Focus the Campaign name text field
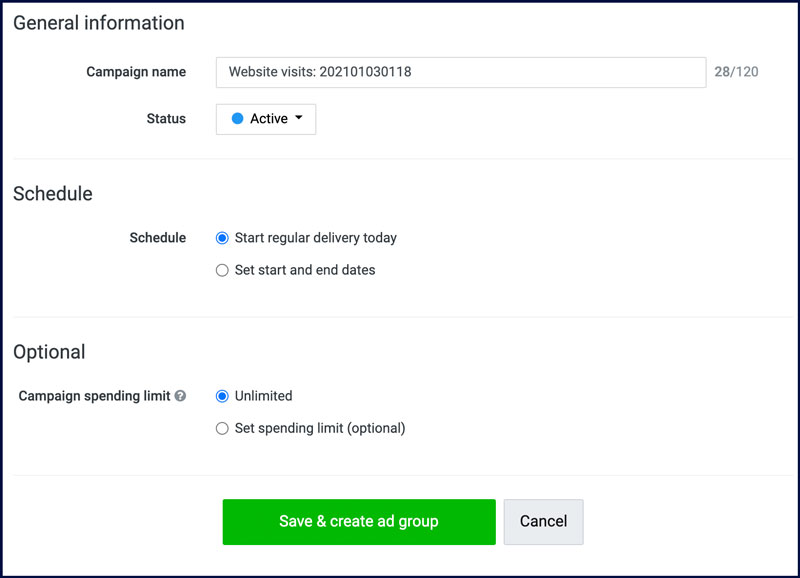This screenshot has width=800, height=578. point(461,72)
